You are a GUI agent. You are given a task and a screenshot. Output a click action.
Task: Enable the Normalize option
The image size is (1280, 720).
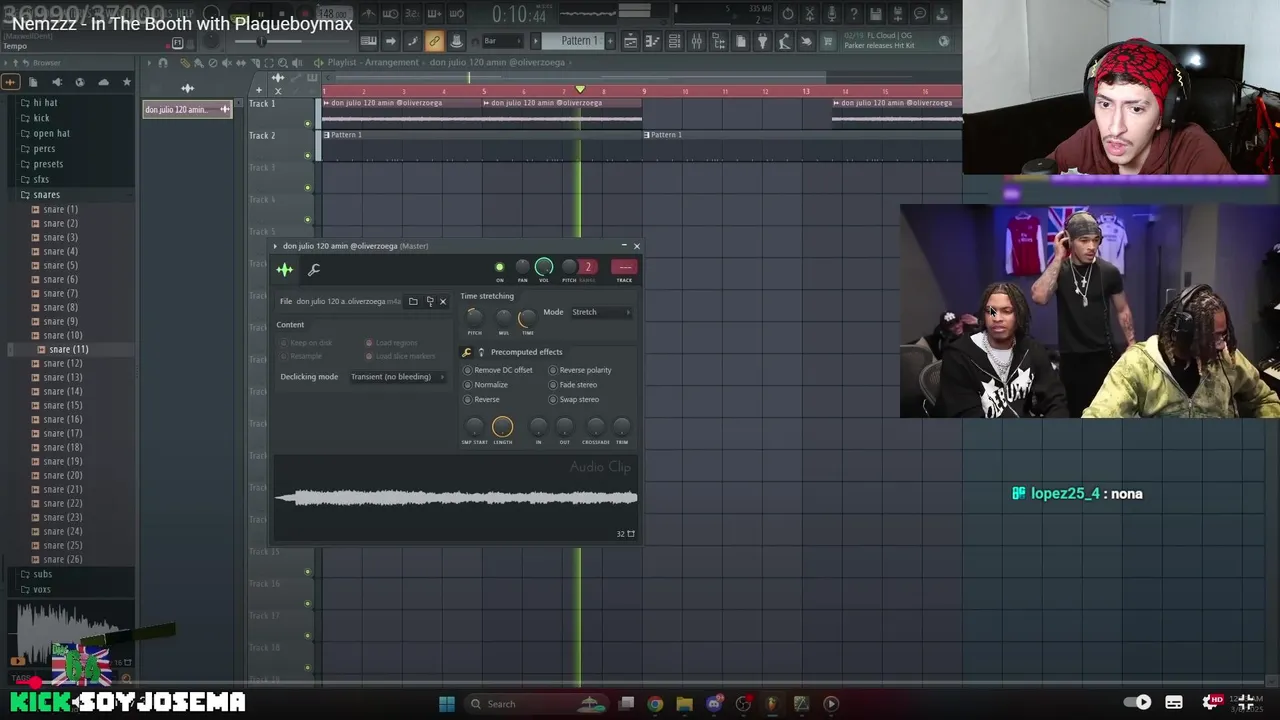point(486,385)
